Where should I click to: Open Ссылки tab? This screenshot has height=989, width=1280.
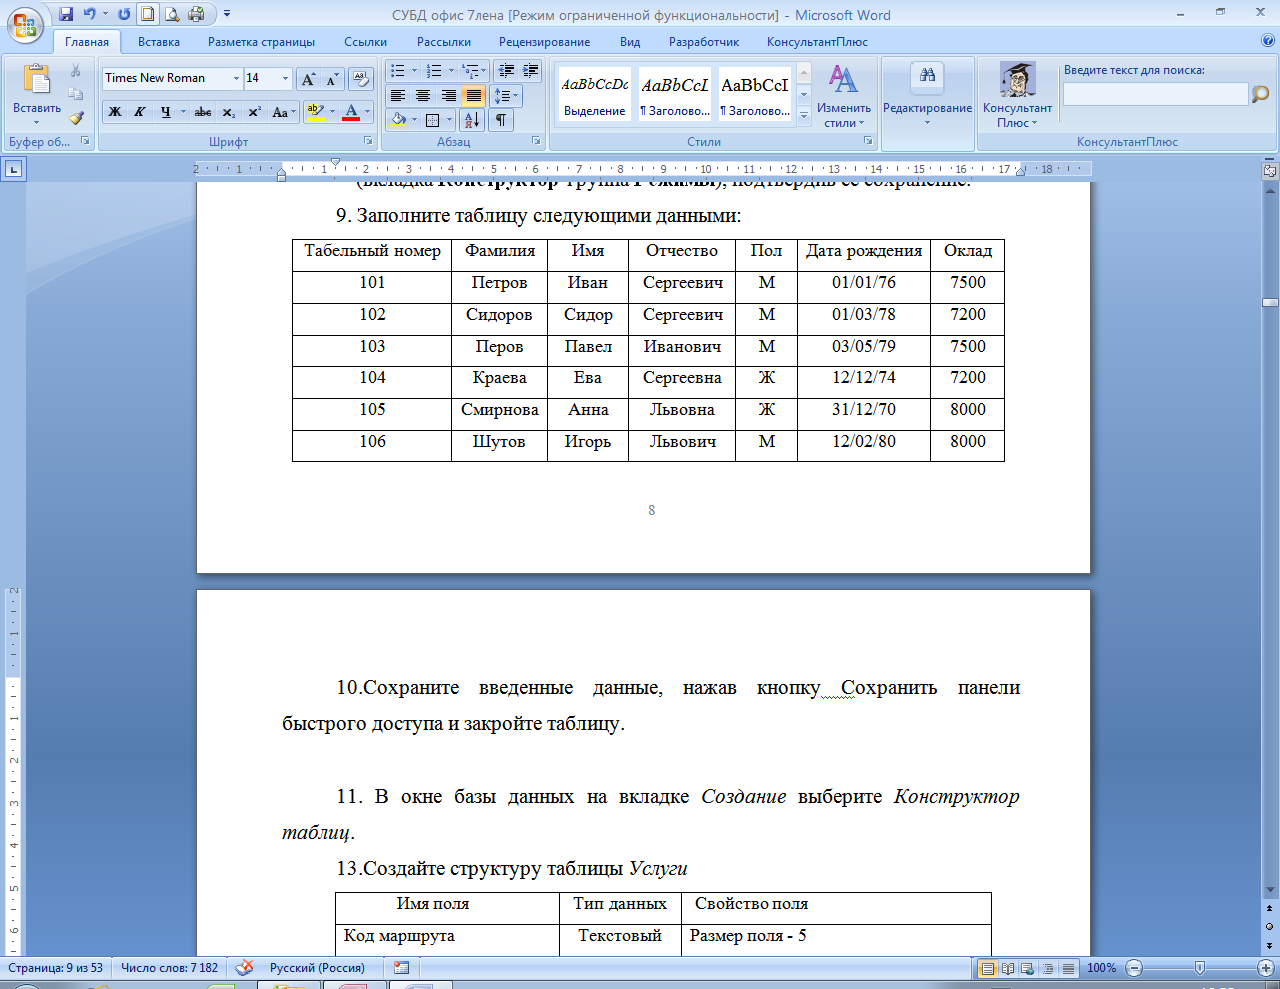click(366, 42)
